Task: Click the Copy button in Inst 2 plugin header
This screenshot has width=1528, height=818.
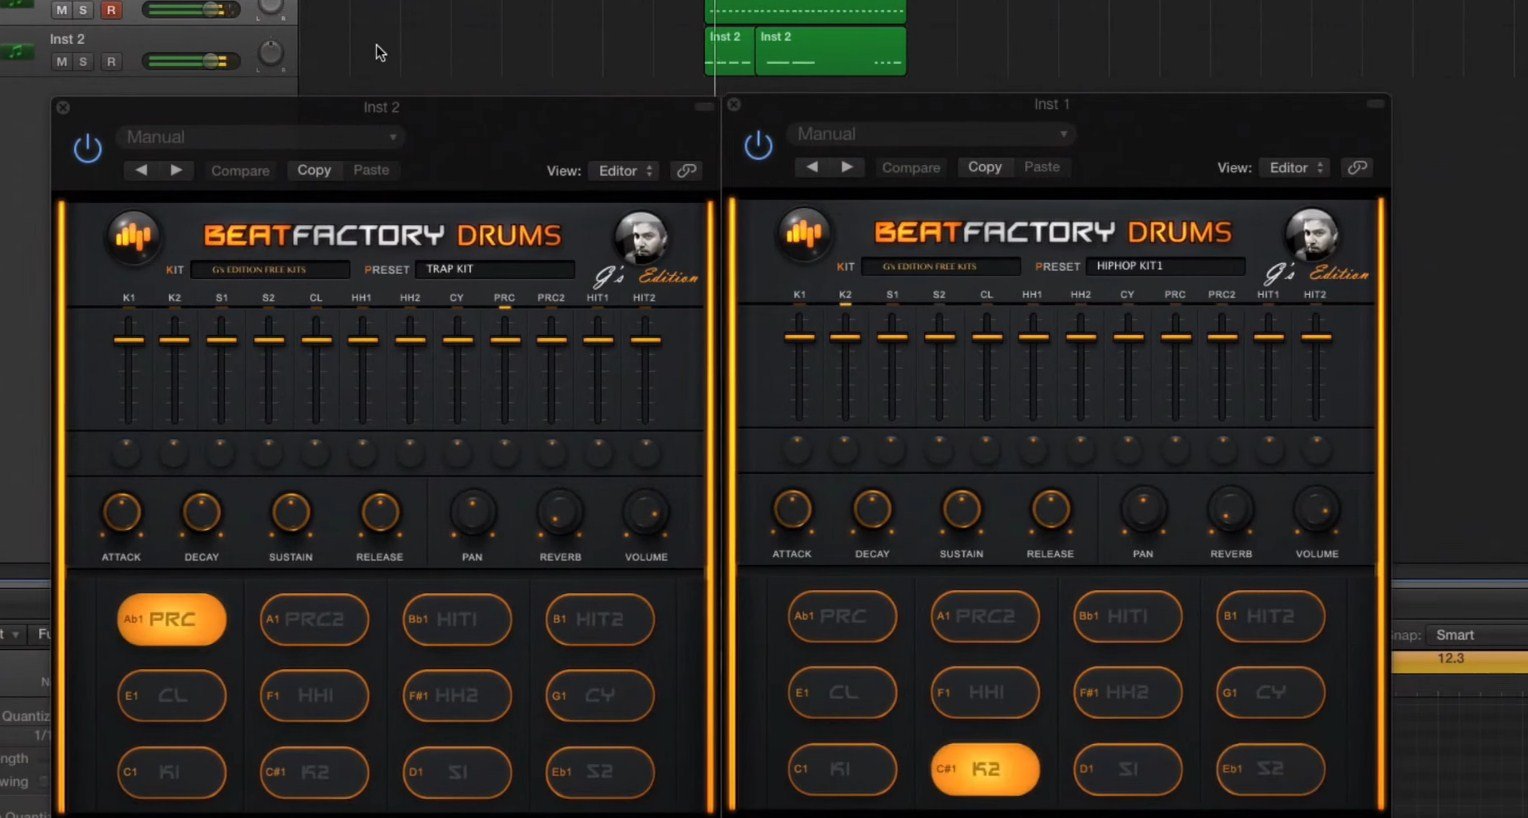Action: (x=314, y=170)
